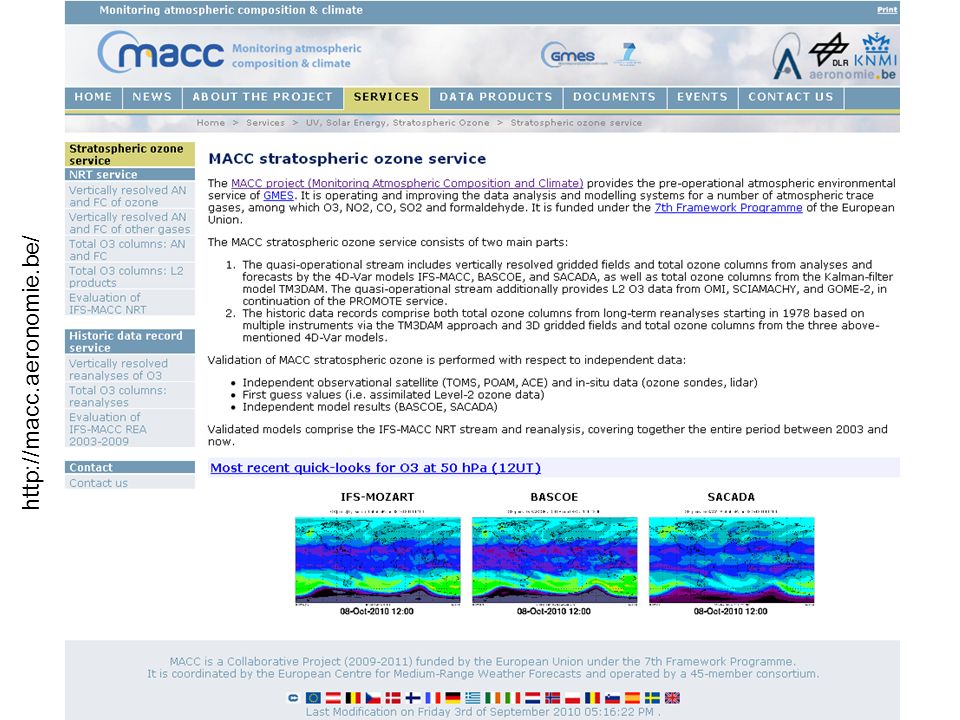The height and width of the screenshot is (720, 960).
Task: Click the United Kingdom flag icon
Action: (x=672, y=698)
